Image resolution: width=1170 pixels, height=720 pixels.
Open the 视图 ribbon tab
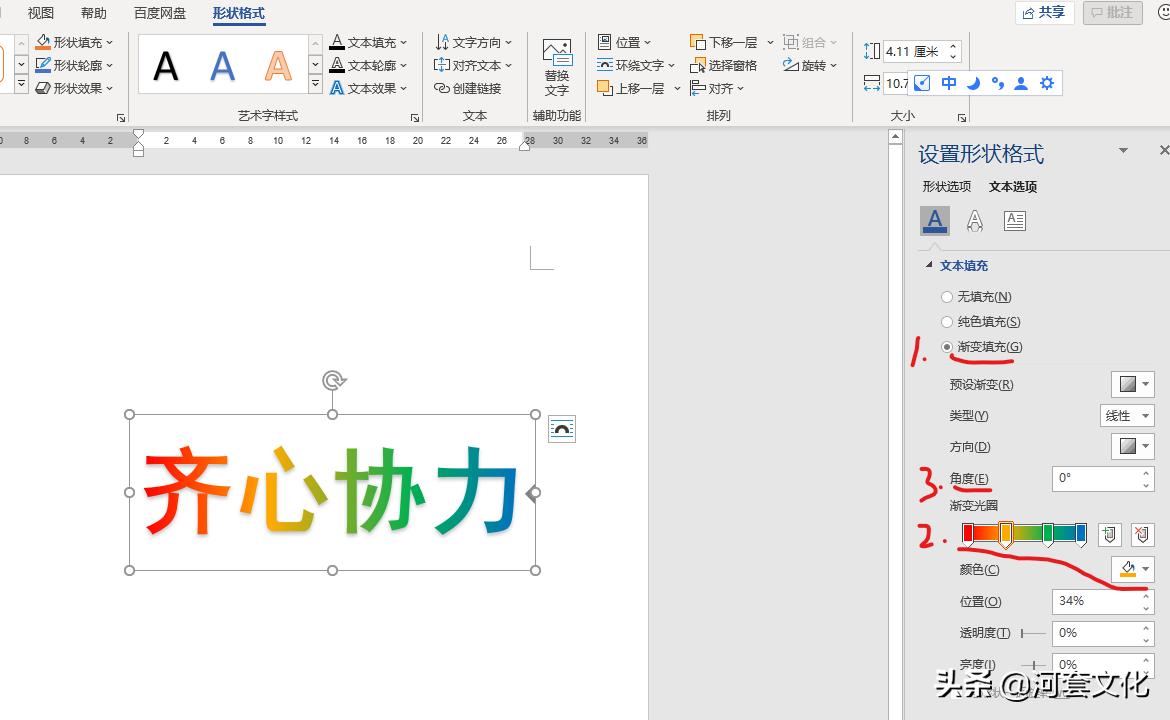(x=40, y=13)
